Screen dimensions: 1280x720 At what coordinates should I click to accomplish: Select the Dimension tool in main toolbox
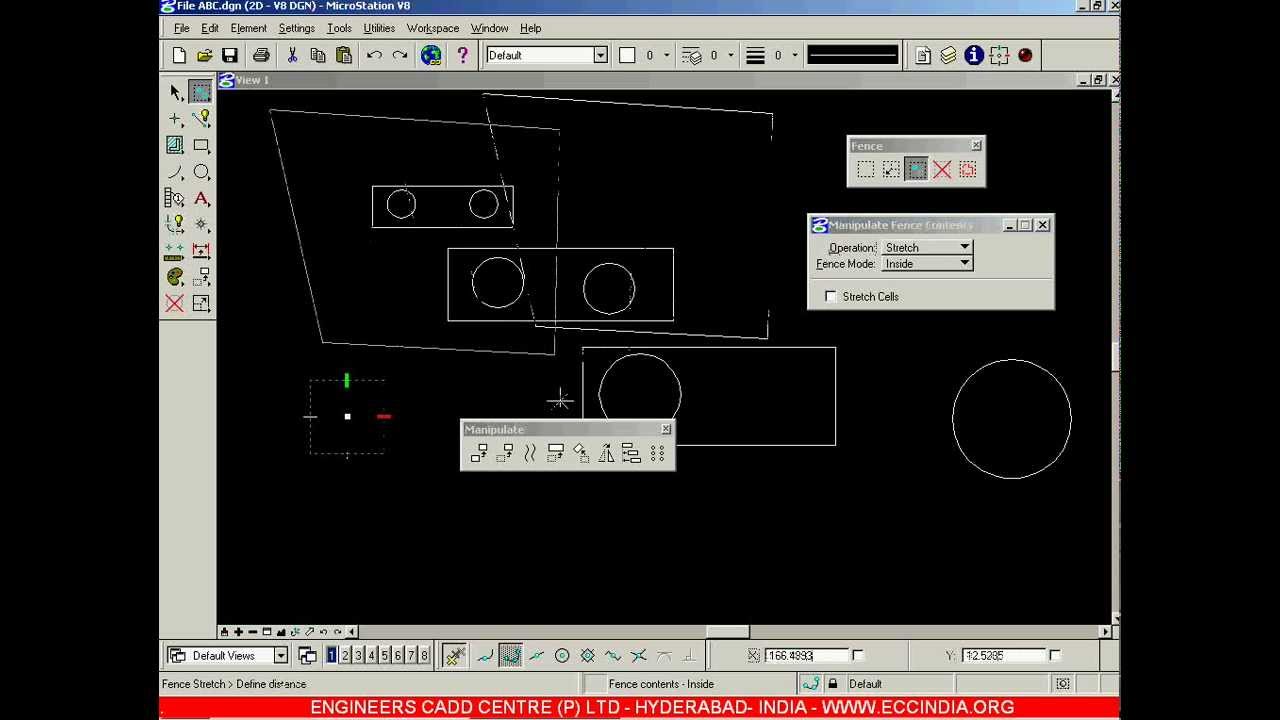[x=201, y=251]
